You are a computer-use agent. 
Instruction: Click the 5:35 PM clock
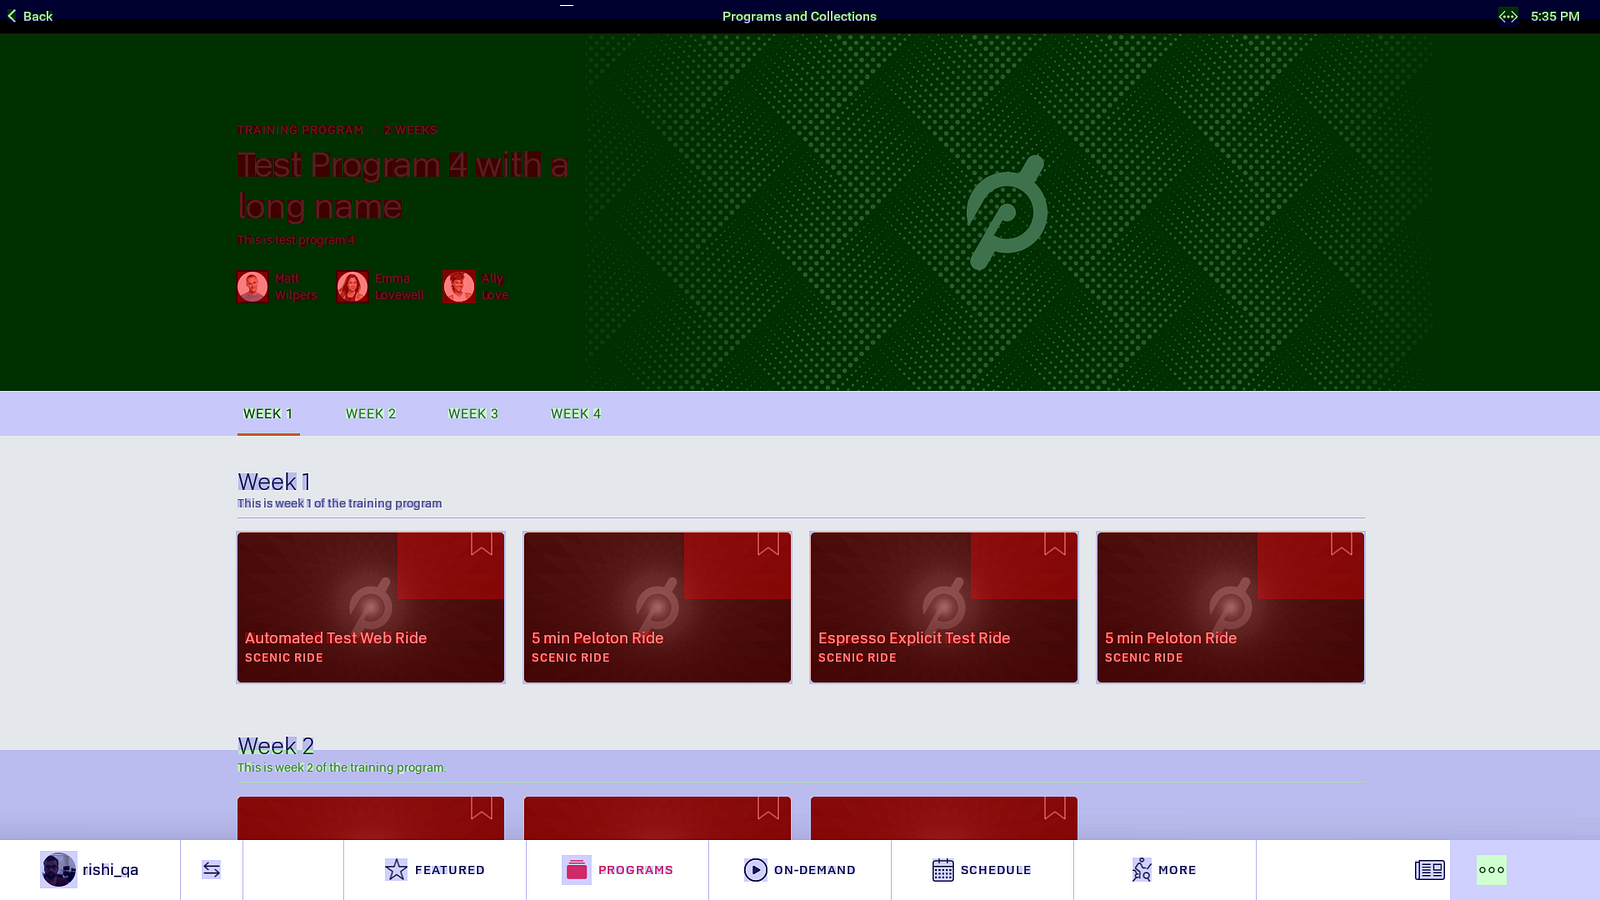(1555, 16)
